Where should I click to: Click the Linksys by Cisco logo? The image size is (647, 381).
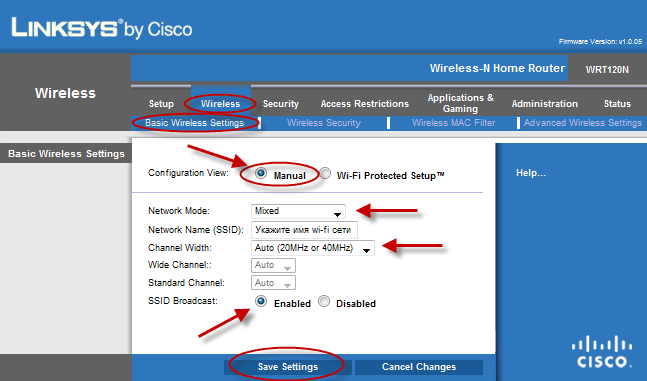[x=102, y=28]
